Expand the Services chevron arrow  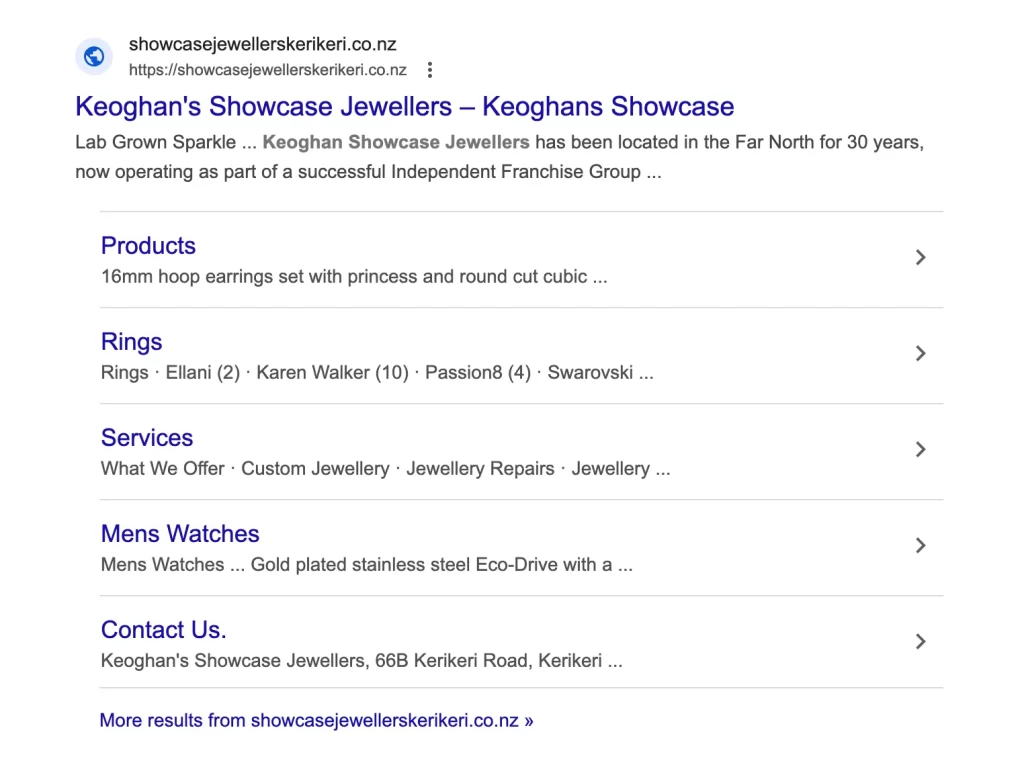pos(920,449)
